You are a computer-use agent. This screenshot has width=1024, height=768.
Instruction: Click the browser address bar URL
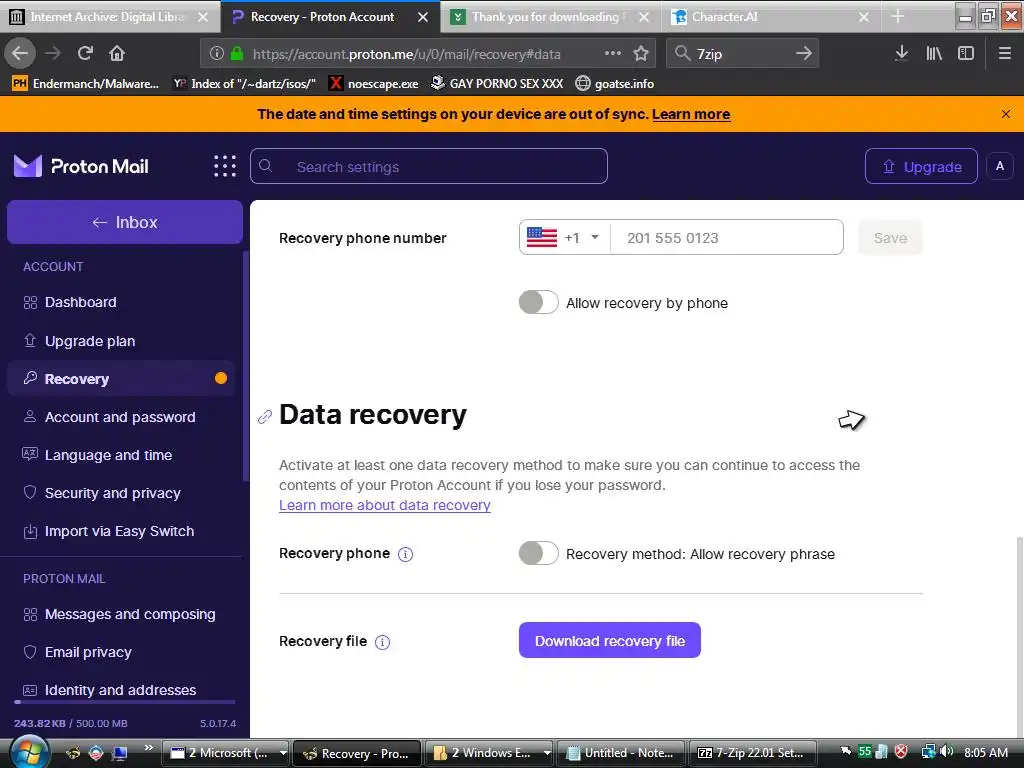(406, 54)
